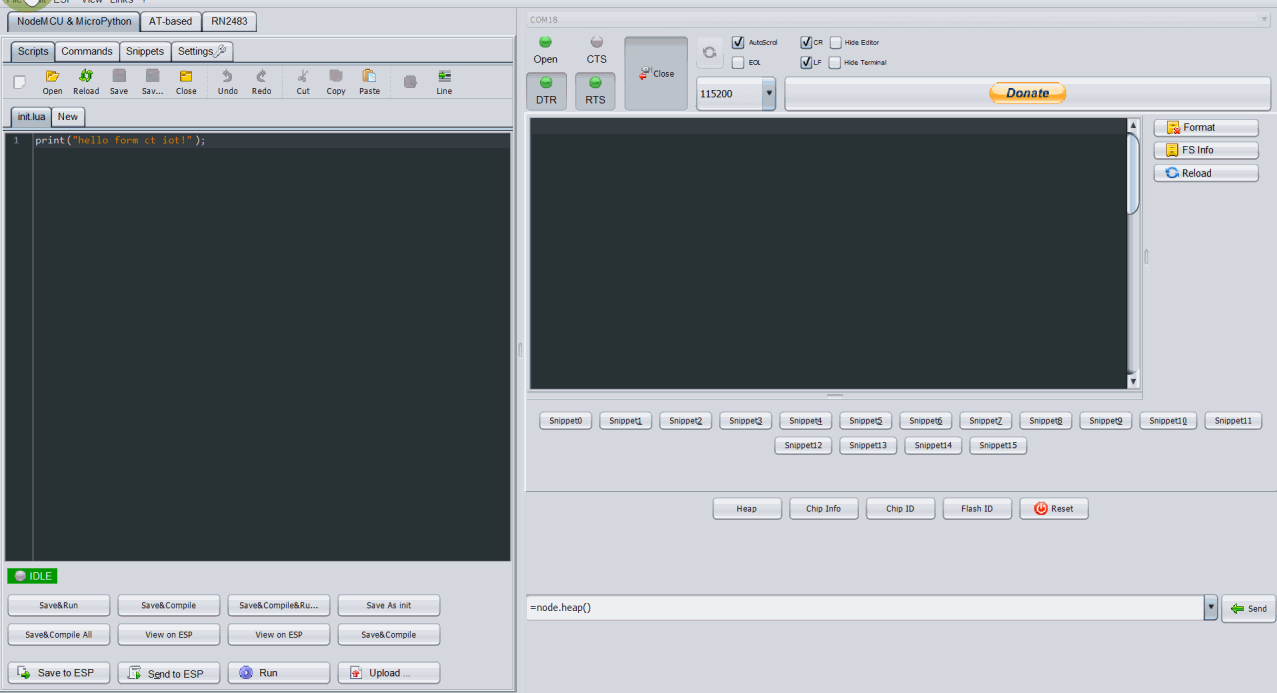Open a script file from disk
This screenshot has width=1277, height=693.
tap(52, 82)
